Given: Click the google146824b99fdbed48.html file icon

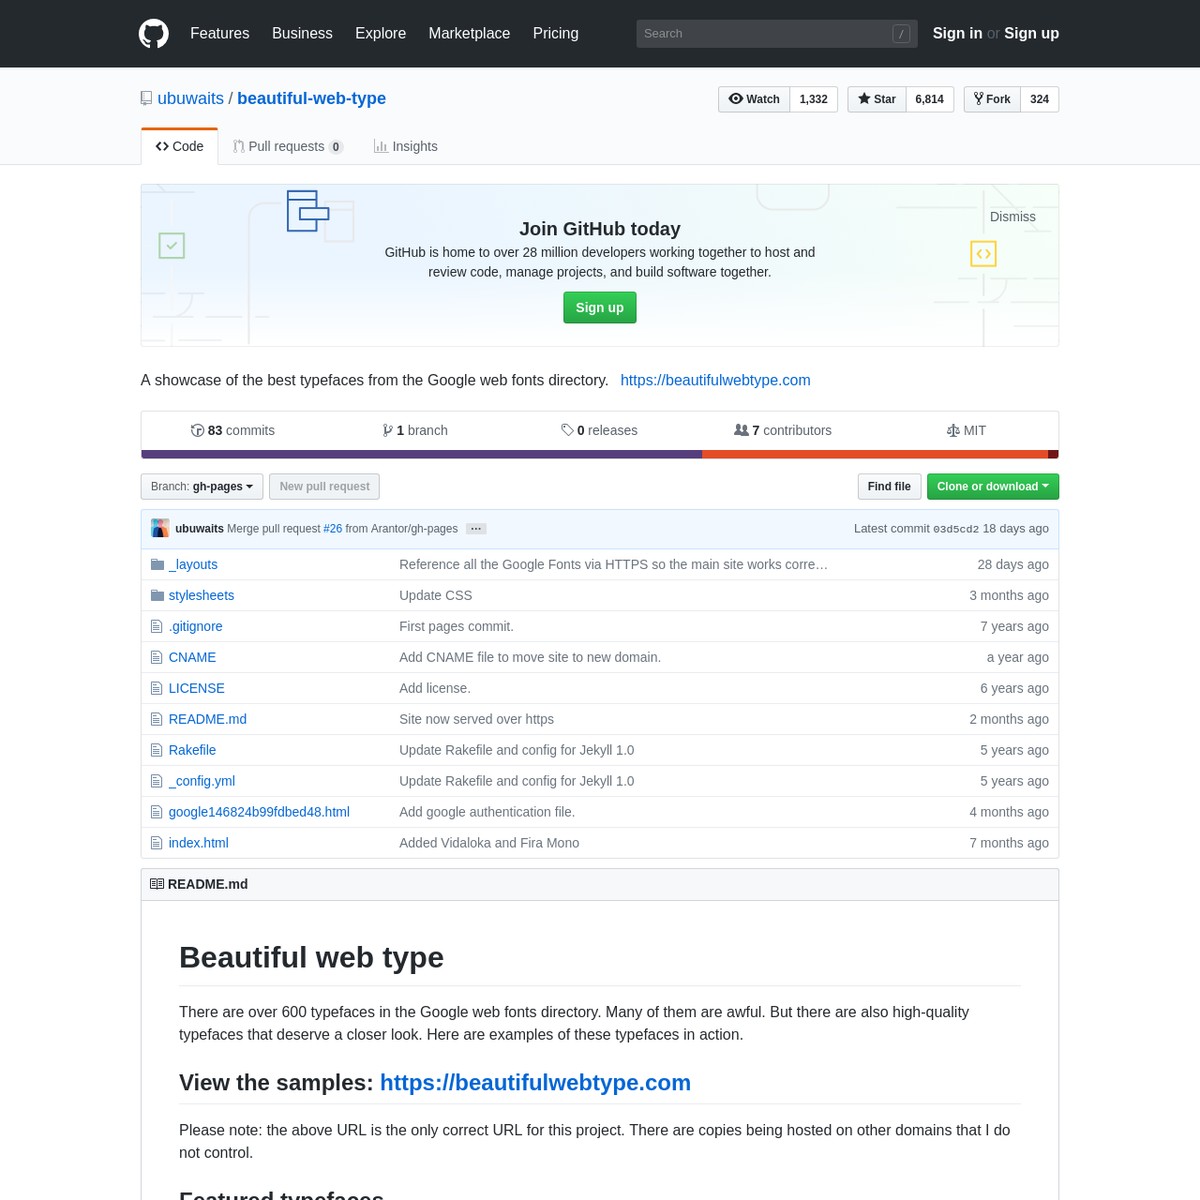Looking at the screenshot, I should [x=156, y=813].
